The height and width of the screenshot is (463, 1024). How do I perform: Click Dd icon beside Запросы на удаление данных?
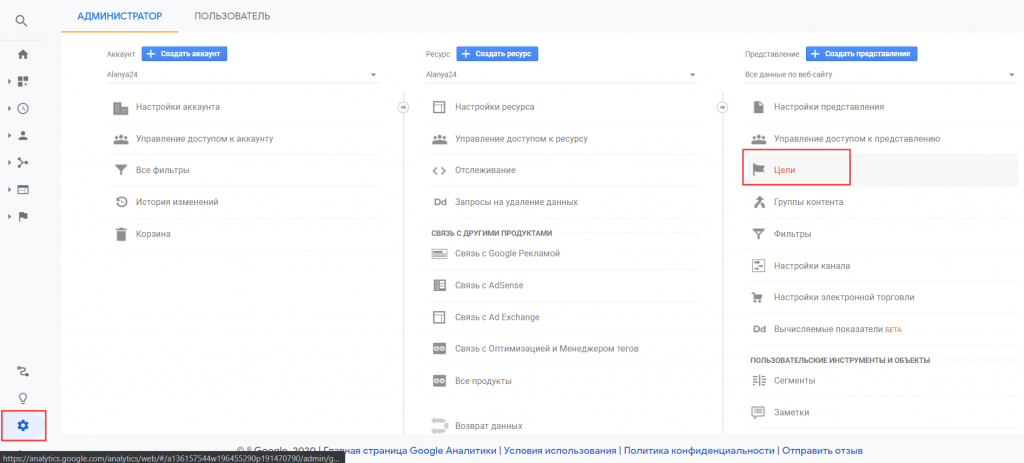[x=440, y=202]
